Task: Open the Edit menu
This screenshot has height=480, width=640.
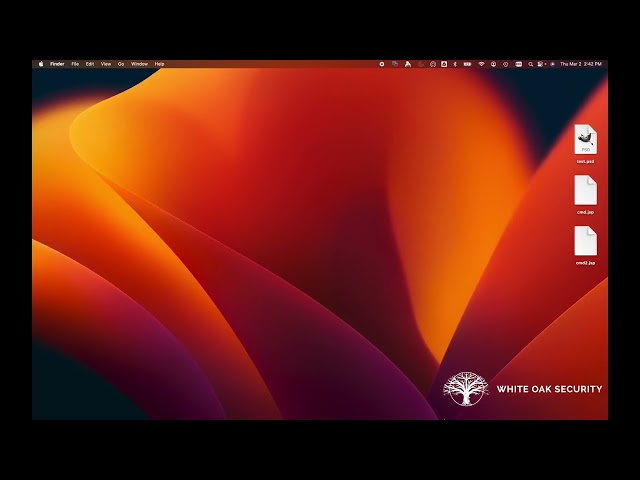Action: pos(90,64)
